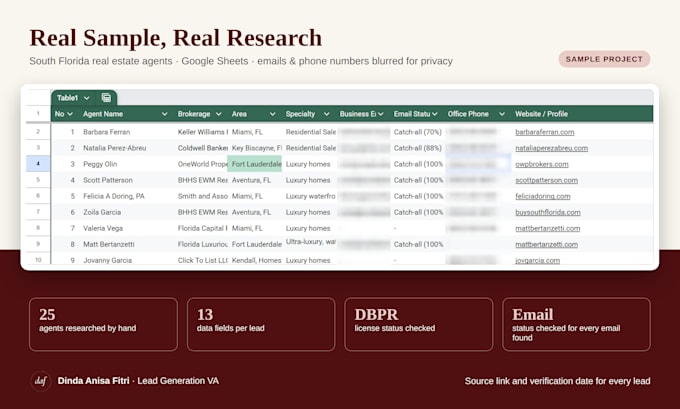The width and height of the screenshot is (680, 409).
Task: Click the SAMPLE PROJECT badge
Action: click(604, 59)
